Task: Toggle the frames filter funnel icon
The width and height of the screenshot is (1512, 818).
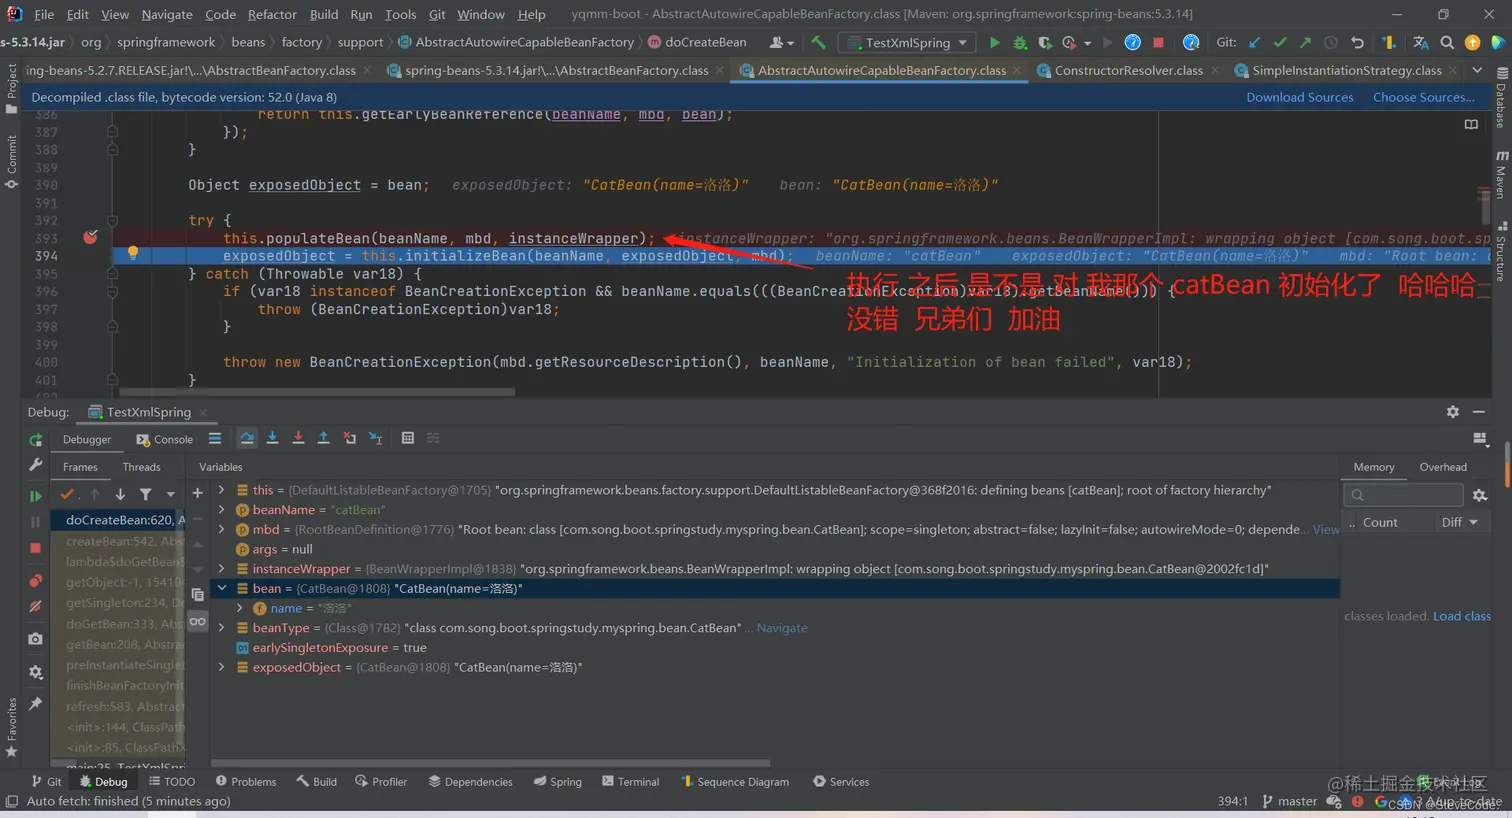Action: click(145, 494)
